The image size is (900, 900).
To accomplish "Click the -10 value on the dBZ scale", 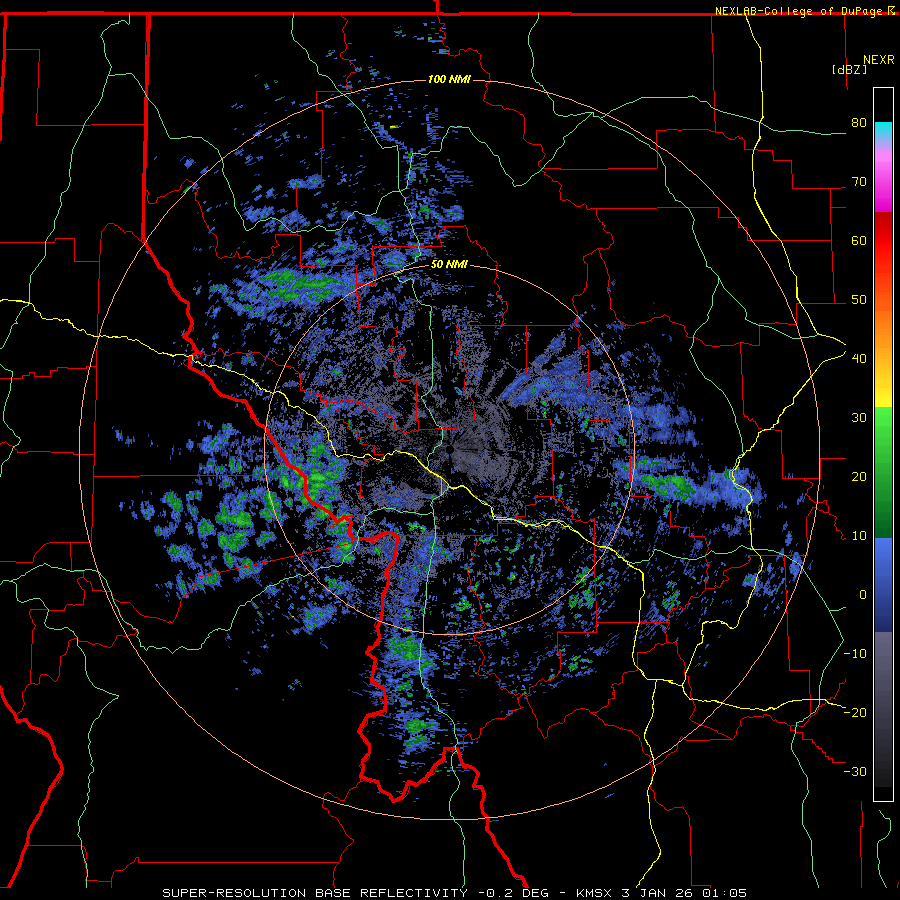I will coord(855,654).
